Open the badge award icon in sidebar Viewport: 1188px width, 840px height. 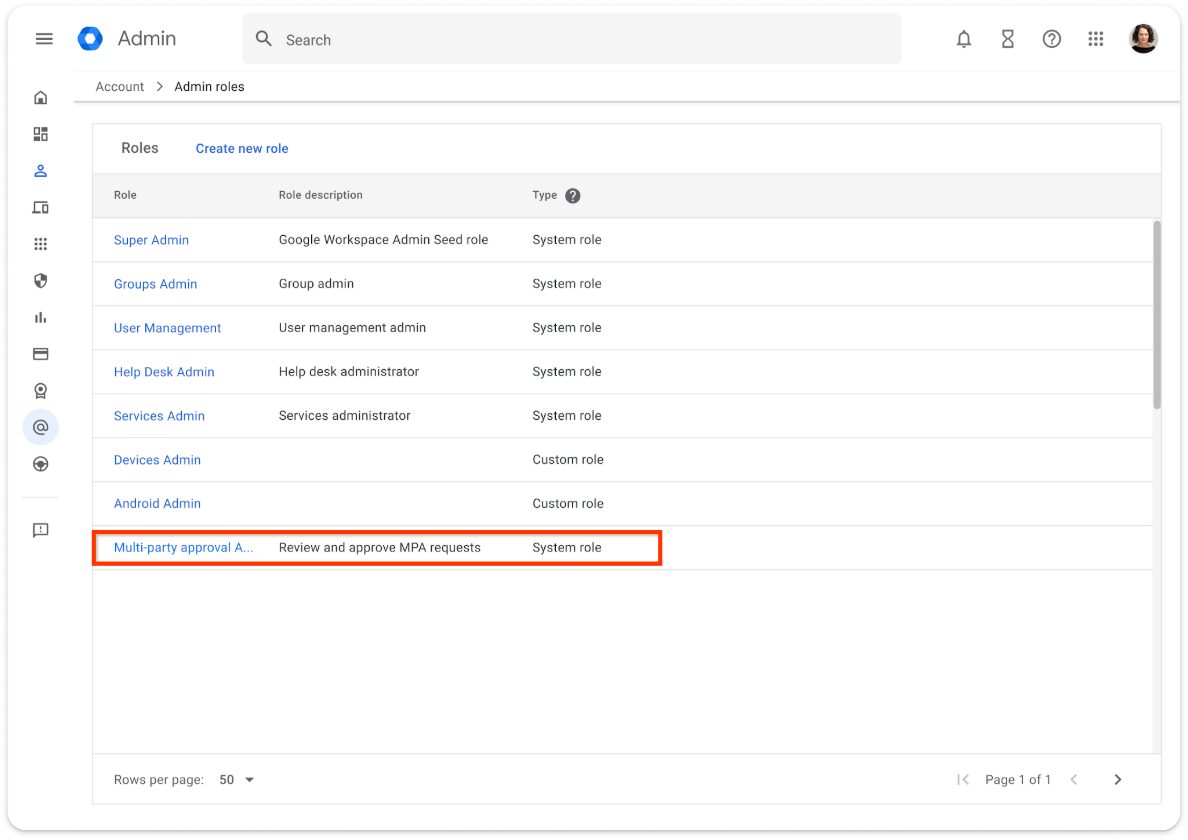[x=41, y=391]
